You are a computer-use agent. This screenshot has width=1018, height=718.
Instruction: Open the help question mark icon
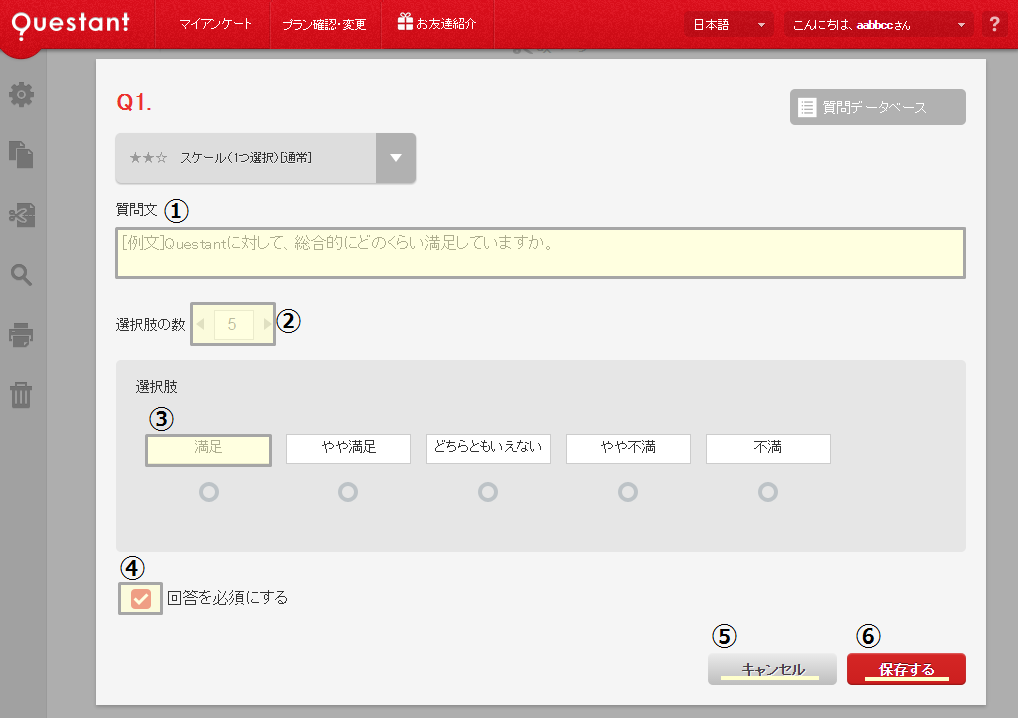pyautogui.click(x=995, y=22)
